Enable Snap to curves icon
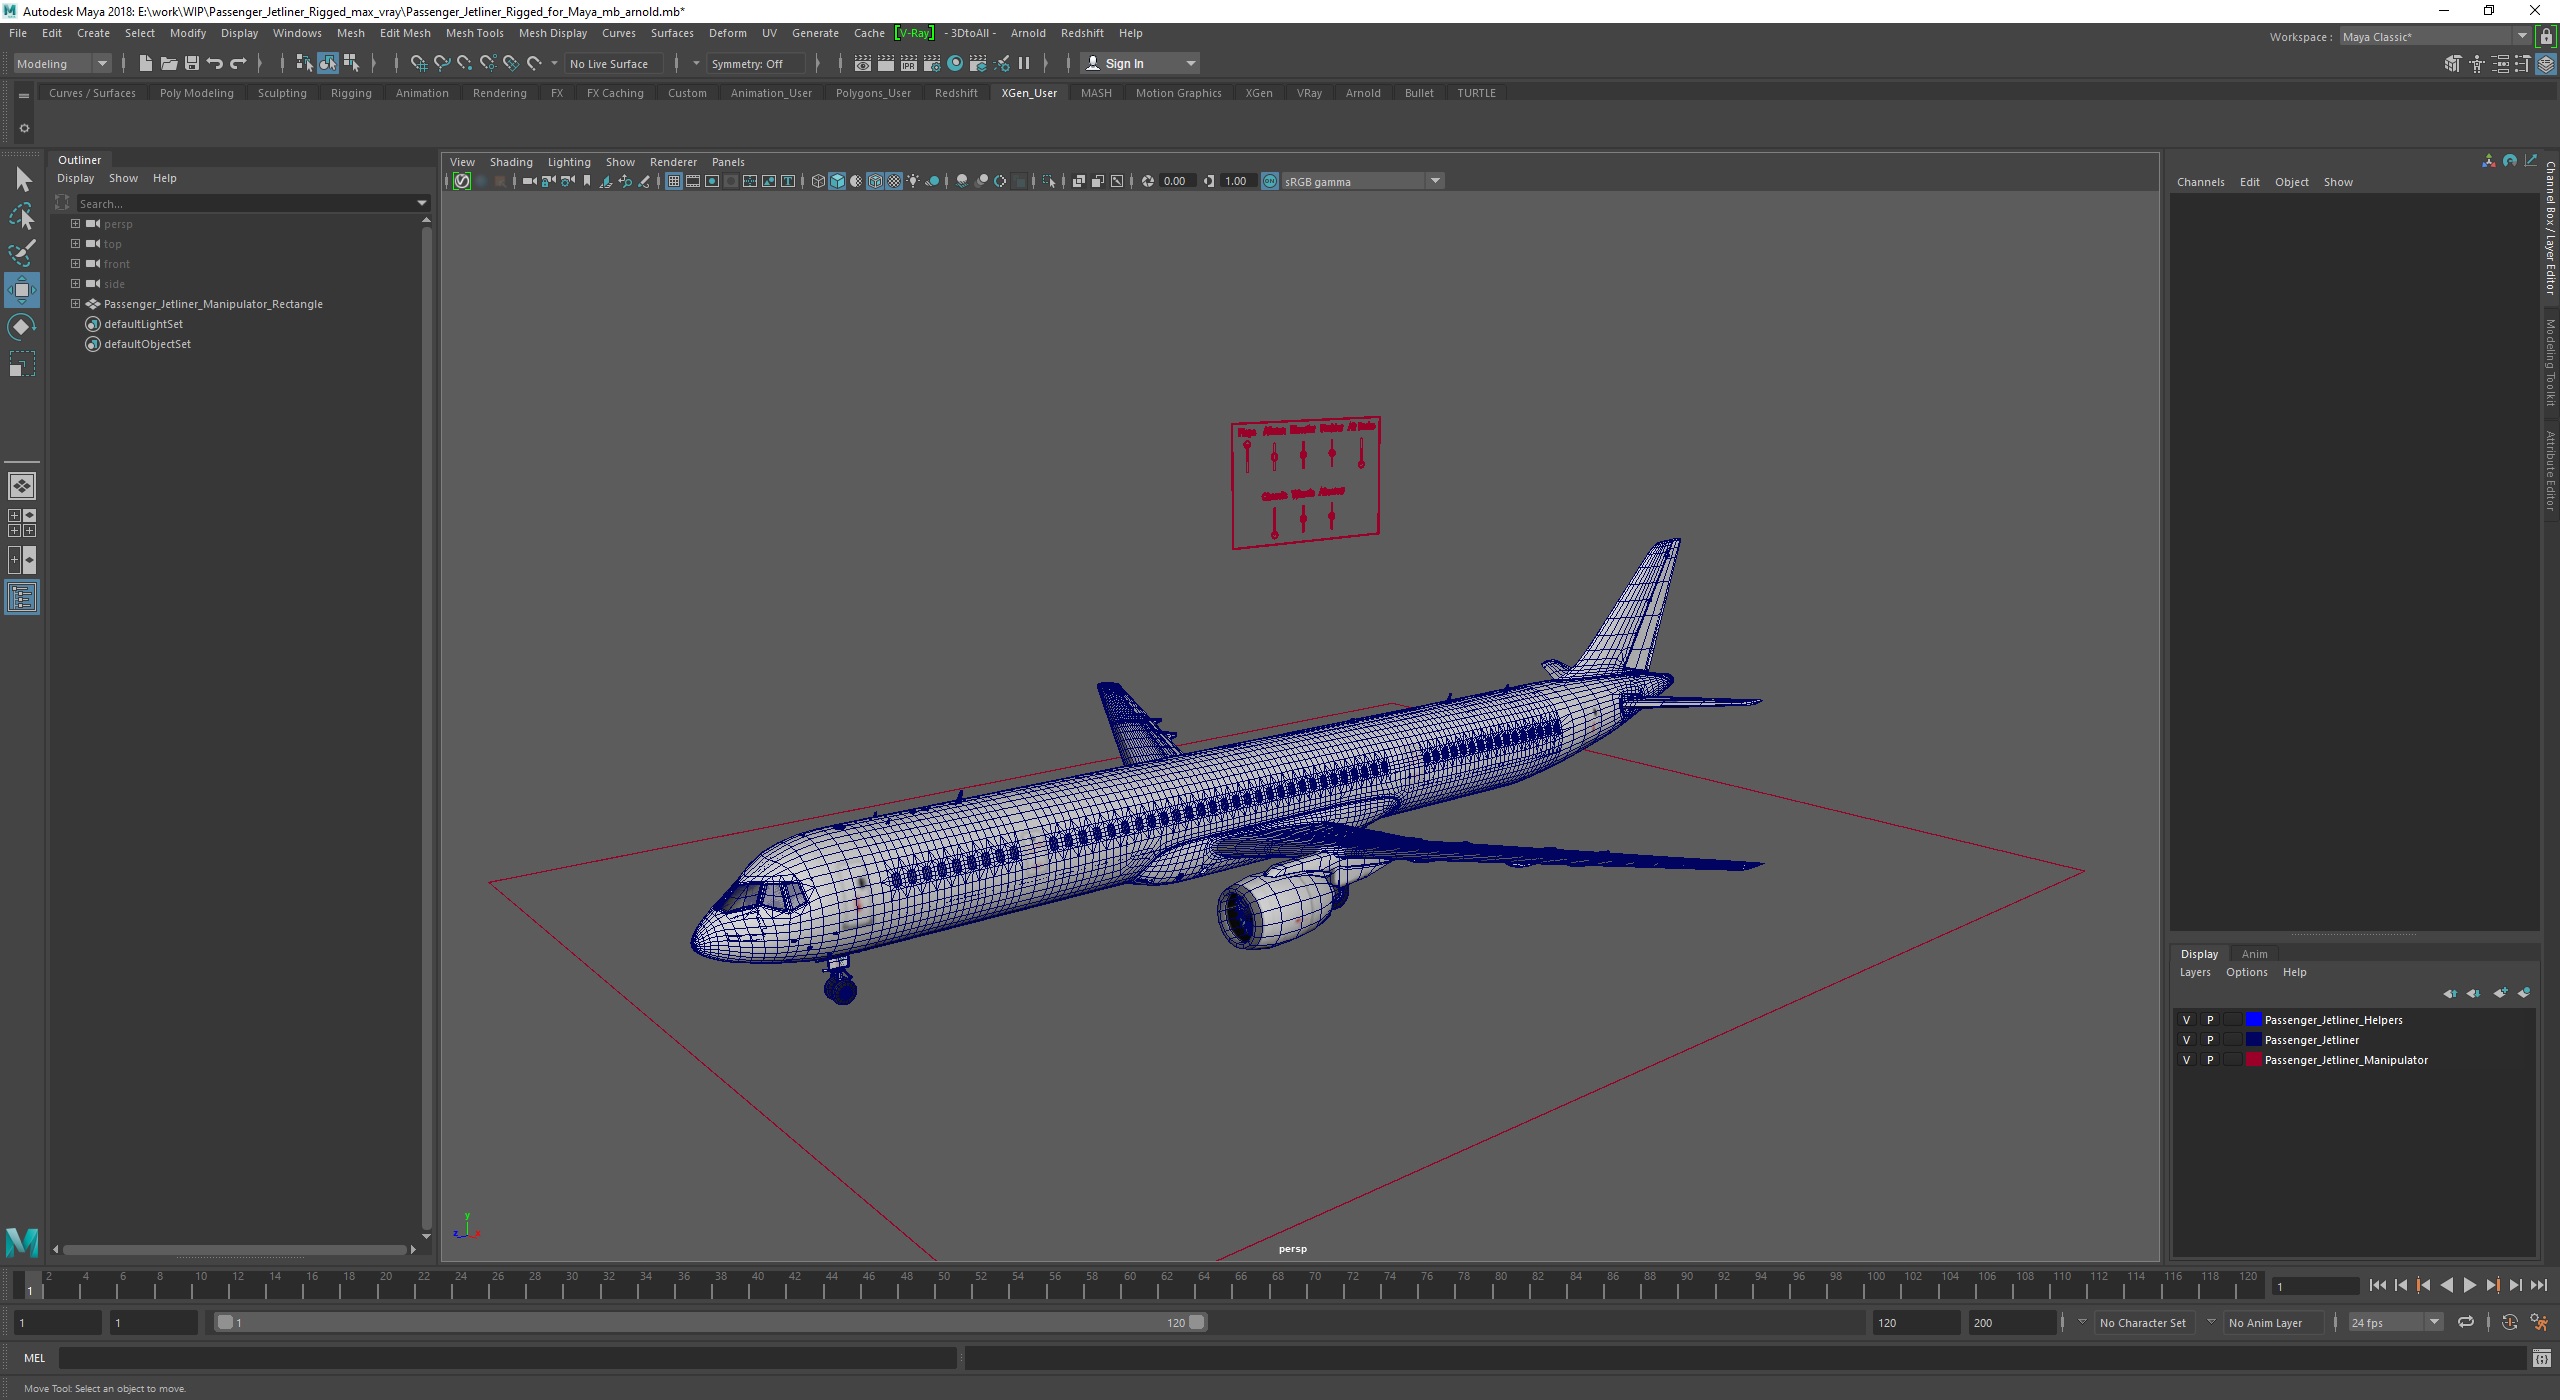2560x1400 pixels. pos(441,63)
